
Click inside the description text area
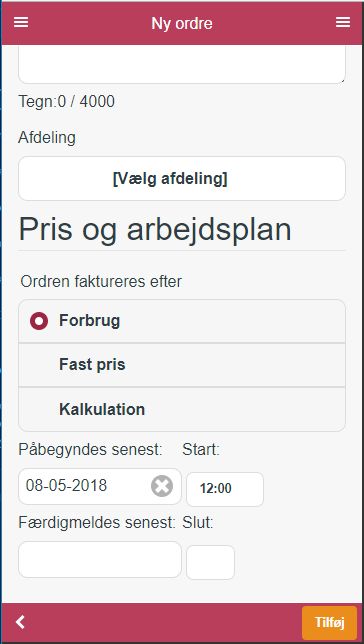(182, 65)
